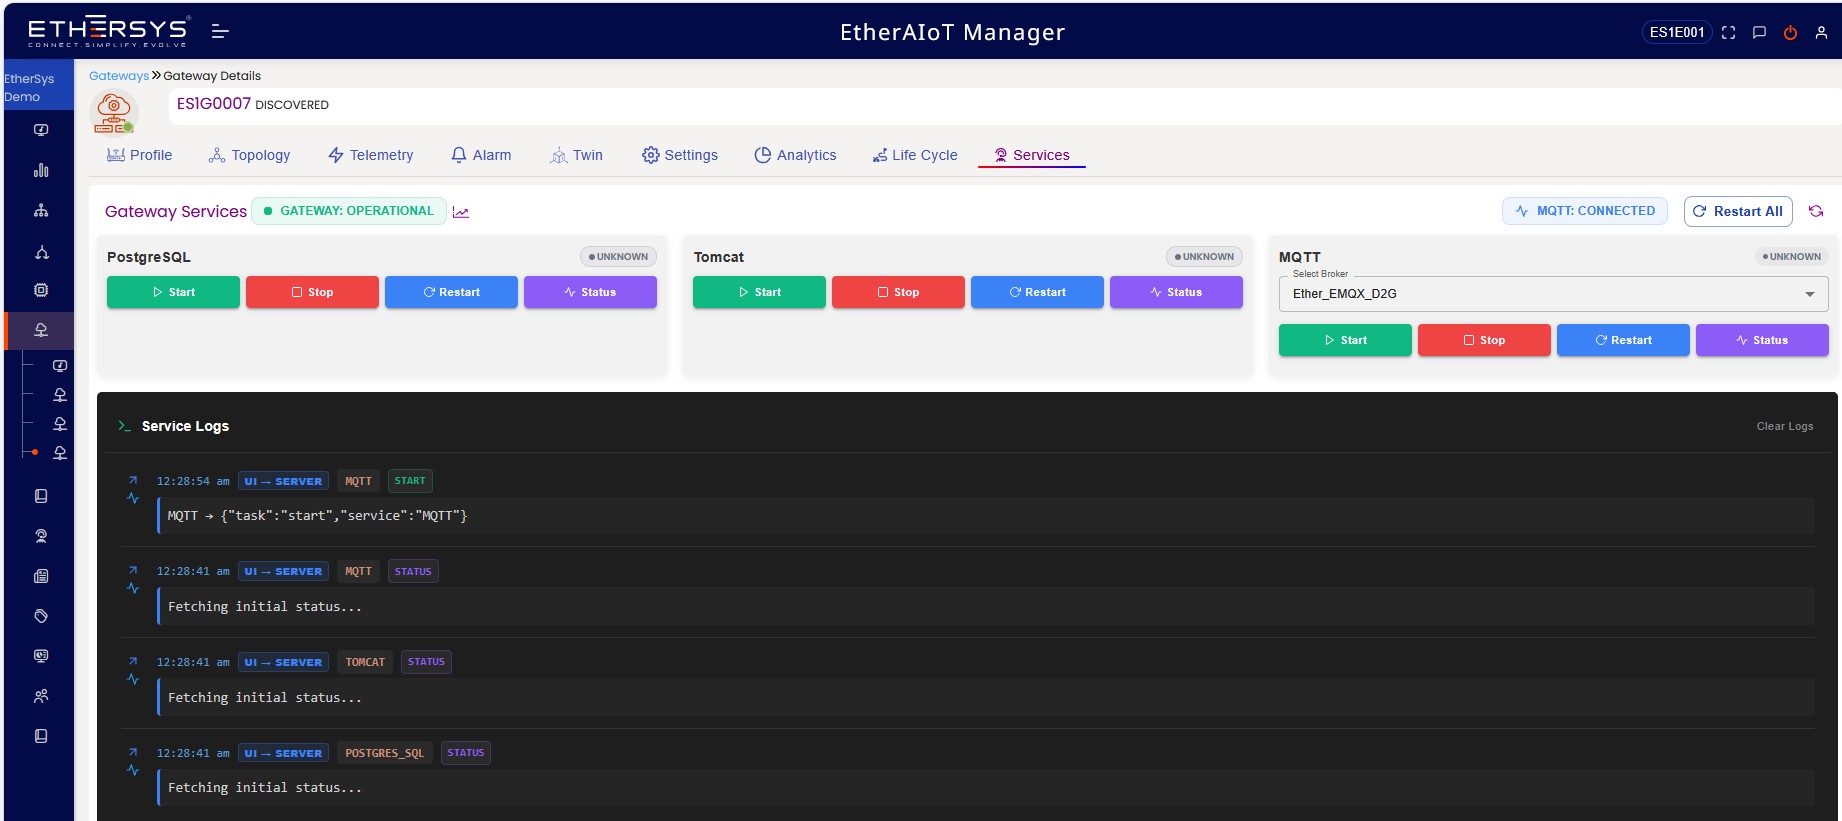Click the red refresh icon beside Restart All
1842x821 pixels.
[1816, 211]
